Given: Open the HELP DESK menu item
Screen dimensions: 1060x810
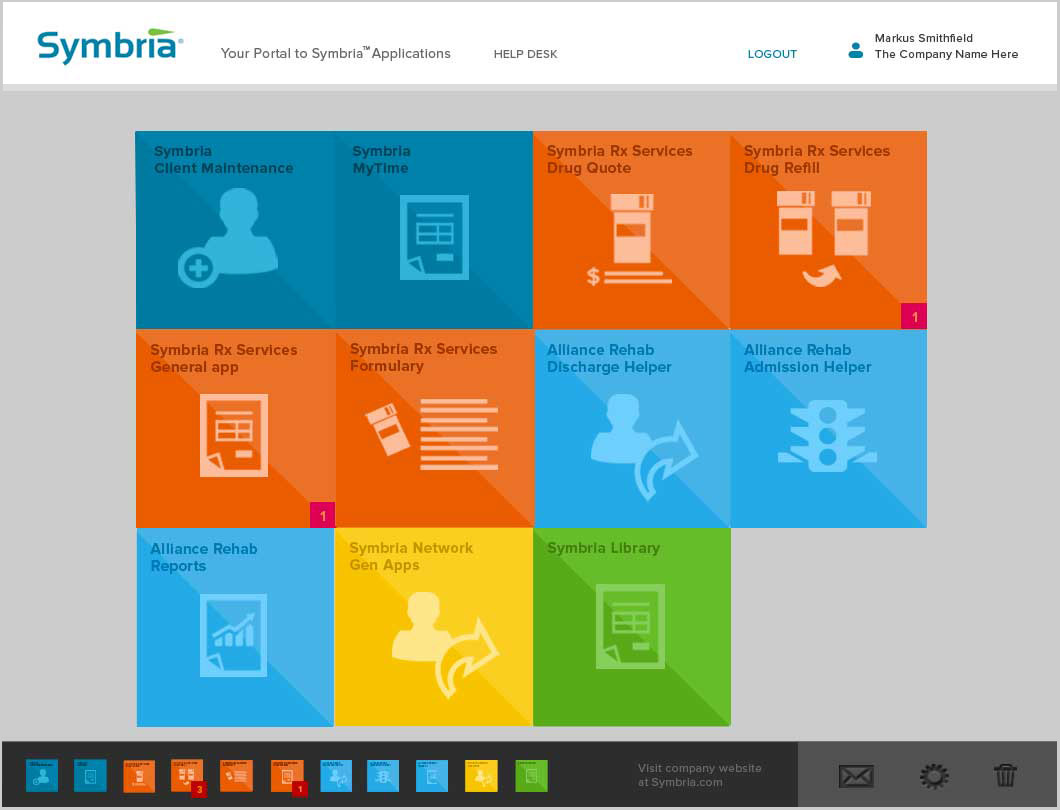Looking at the screenshot, I should click(x=525, y=54).
